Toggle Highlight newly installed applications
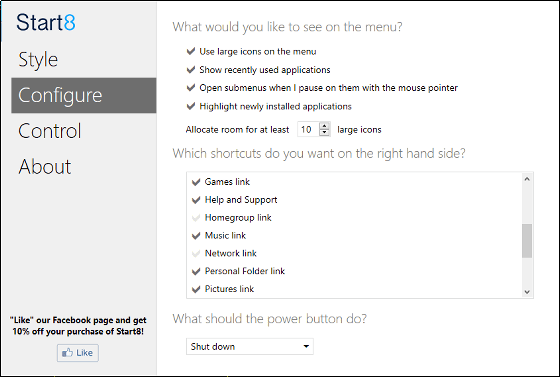 [191, 106]
